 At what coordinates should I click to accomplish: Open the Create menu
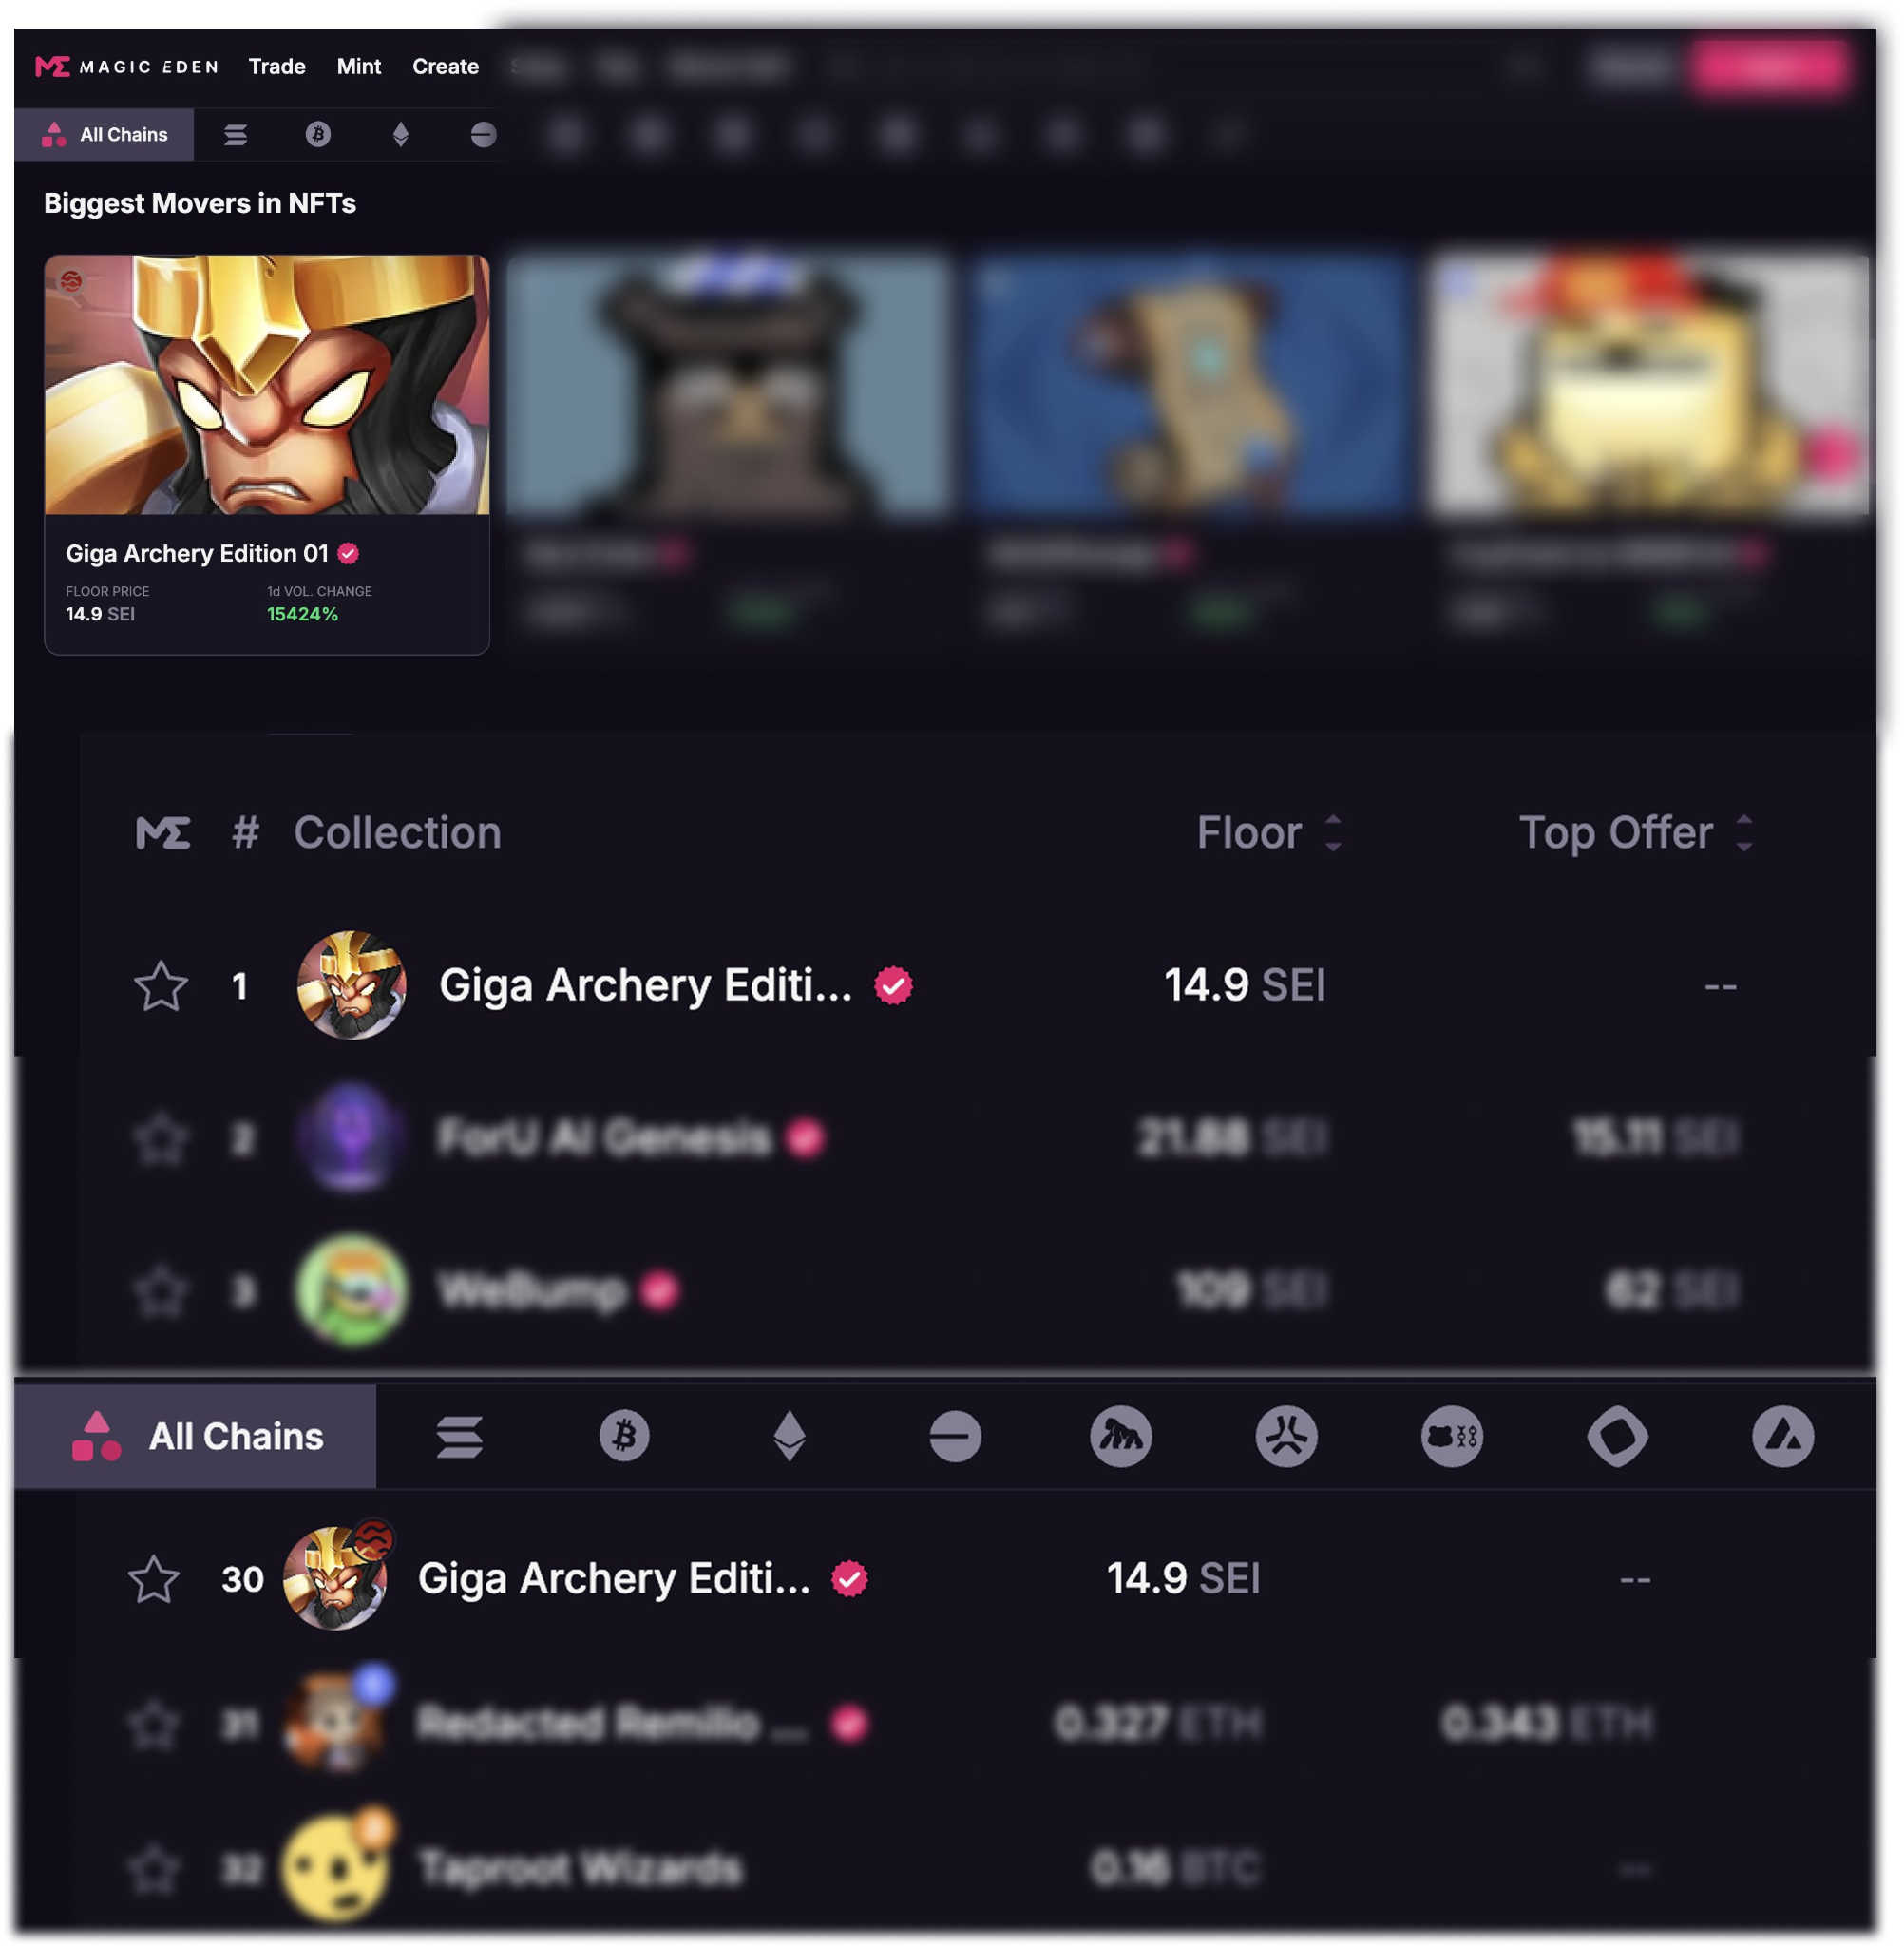[x=446, y=67]
